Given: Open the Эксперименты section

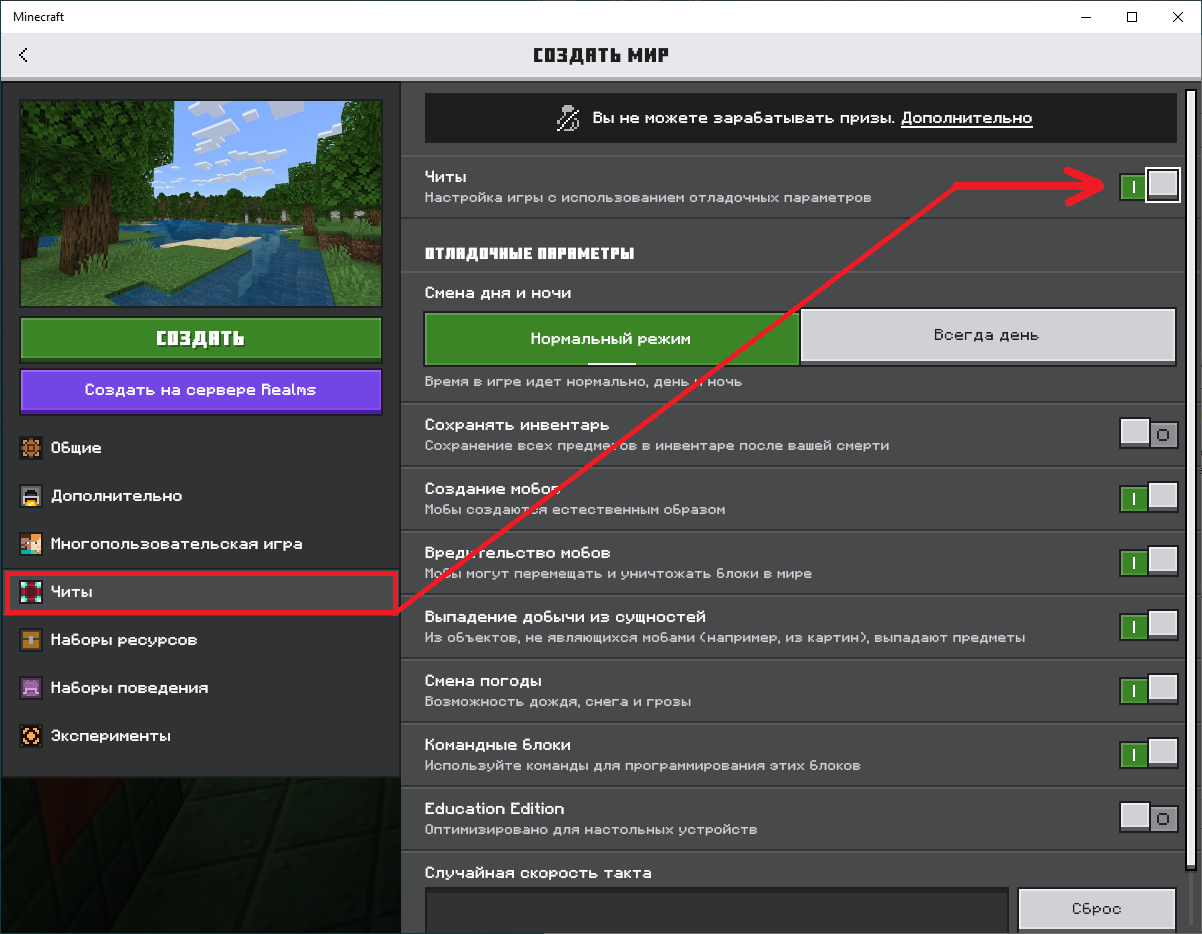Looking at the screenshot, I should [201, 736].
